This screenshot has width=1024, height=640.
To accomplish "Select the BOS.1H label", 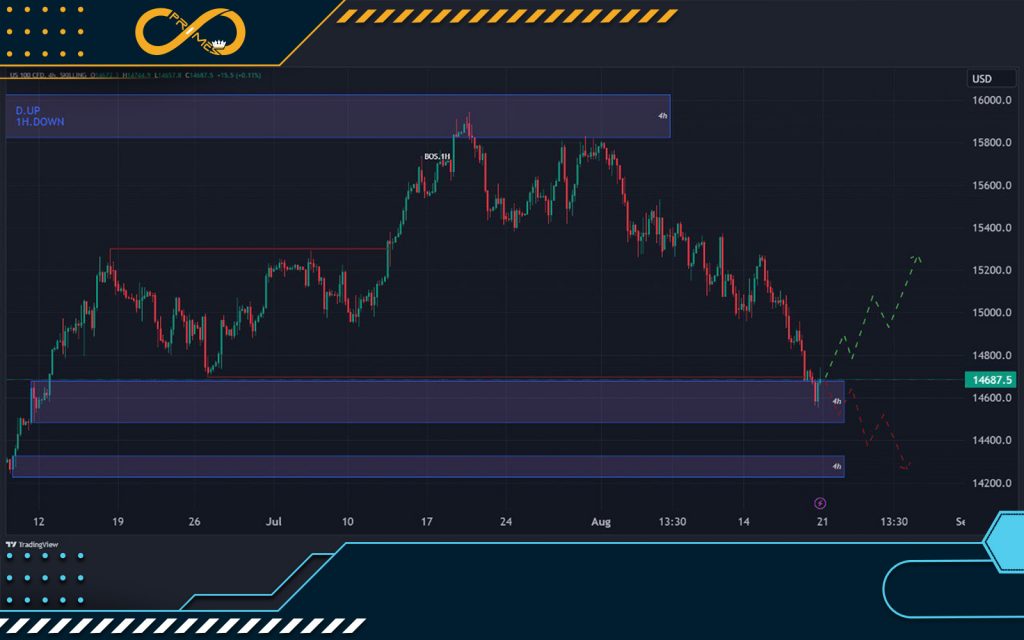I will (x=436, y=156).
